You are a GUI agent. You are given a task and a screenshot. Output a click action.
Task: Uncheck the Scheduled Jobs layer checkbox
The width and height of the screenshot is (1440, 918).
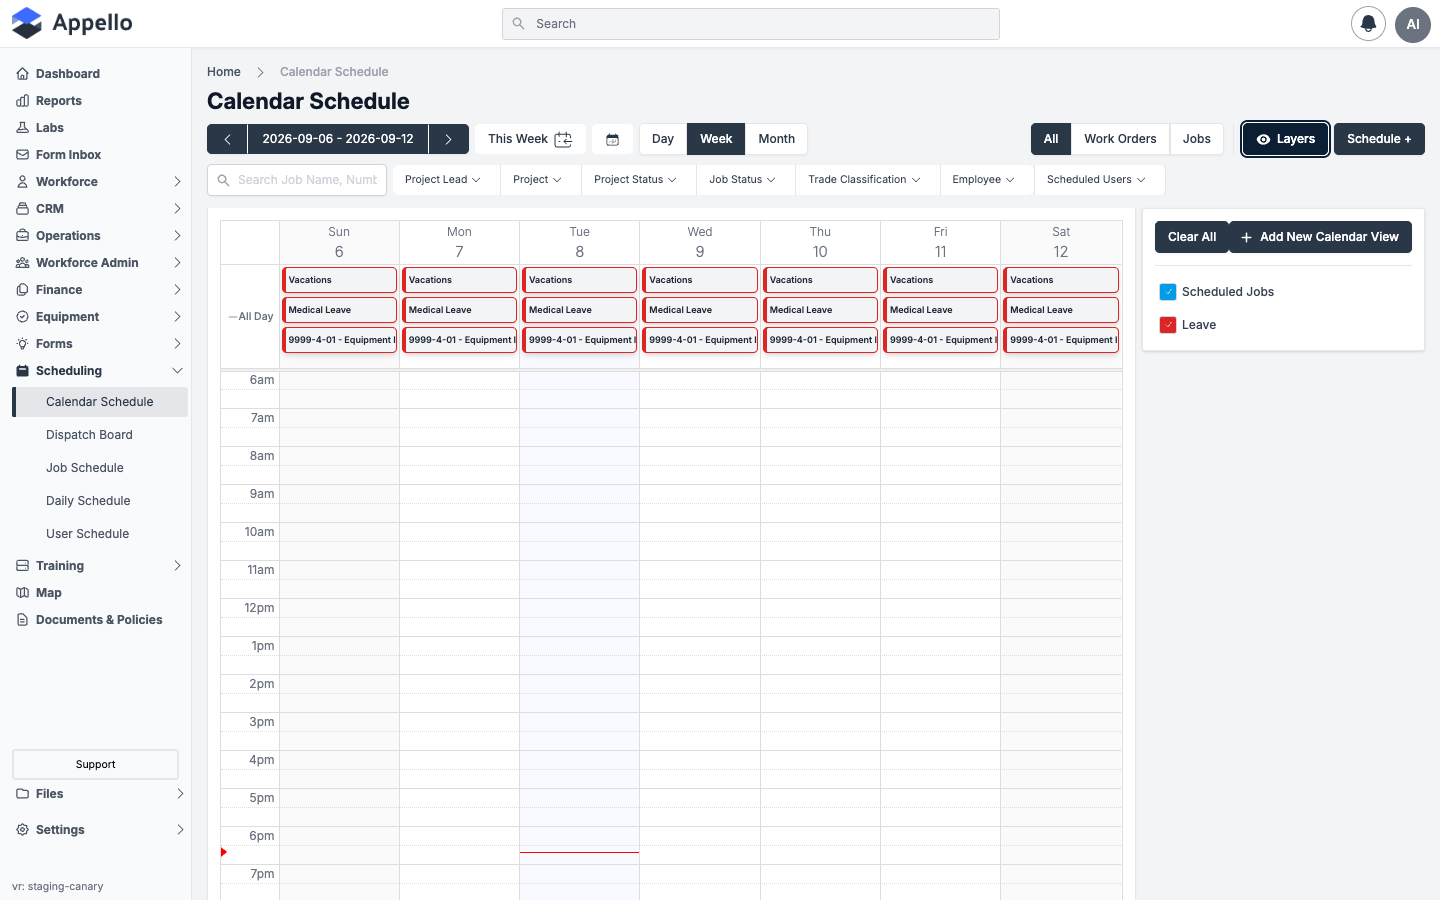1168,292
